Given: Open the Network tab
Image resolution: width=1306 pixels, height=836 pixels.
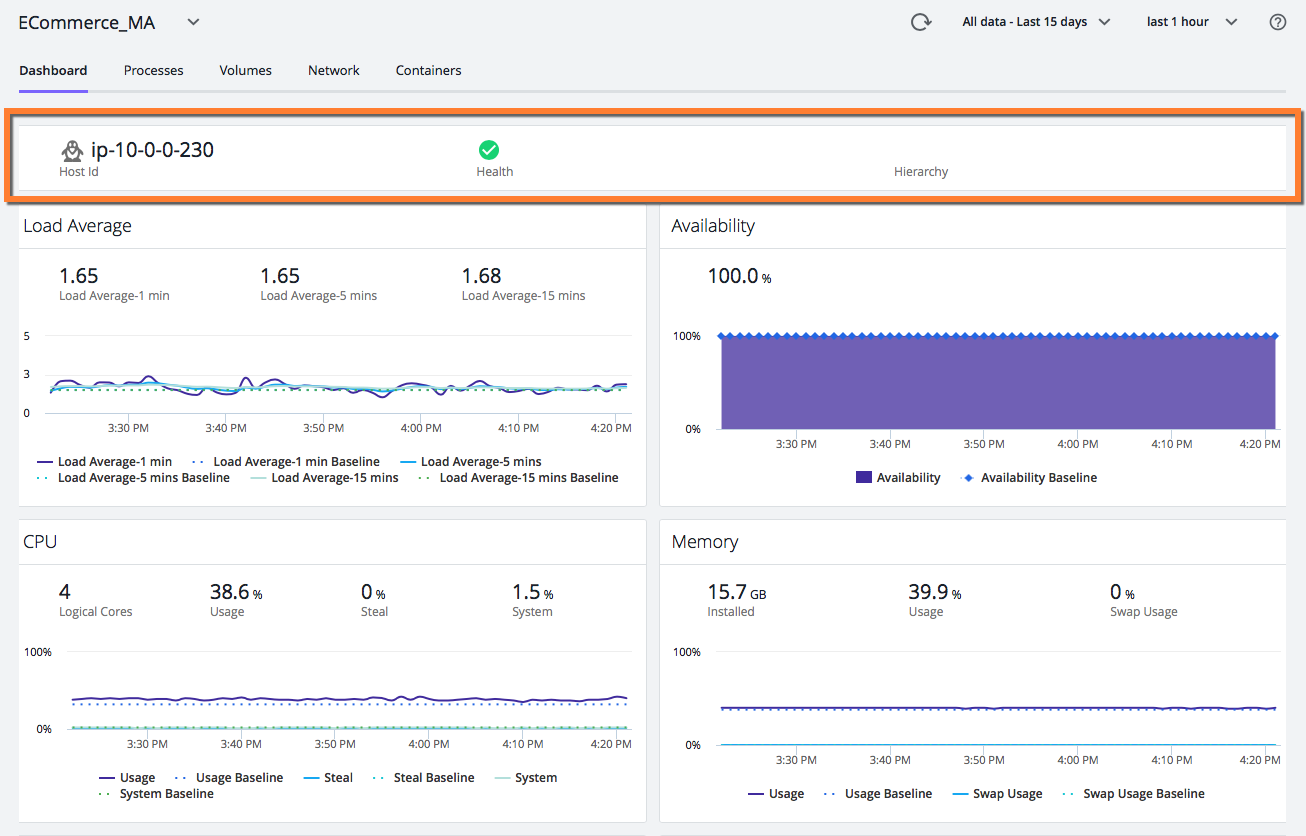Looking at the screenshot, I should click(x=334, y=71).
